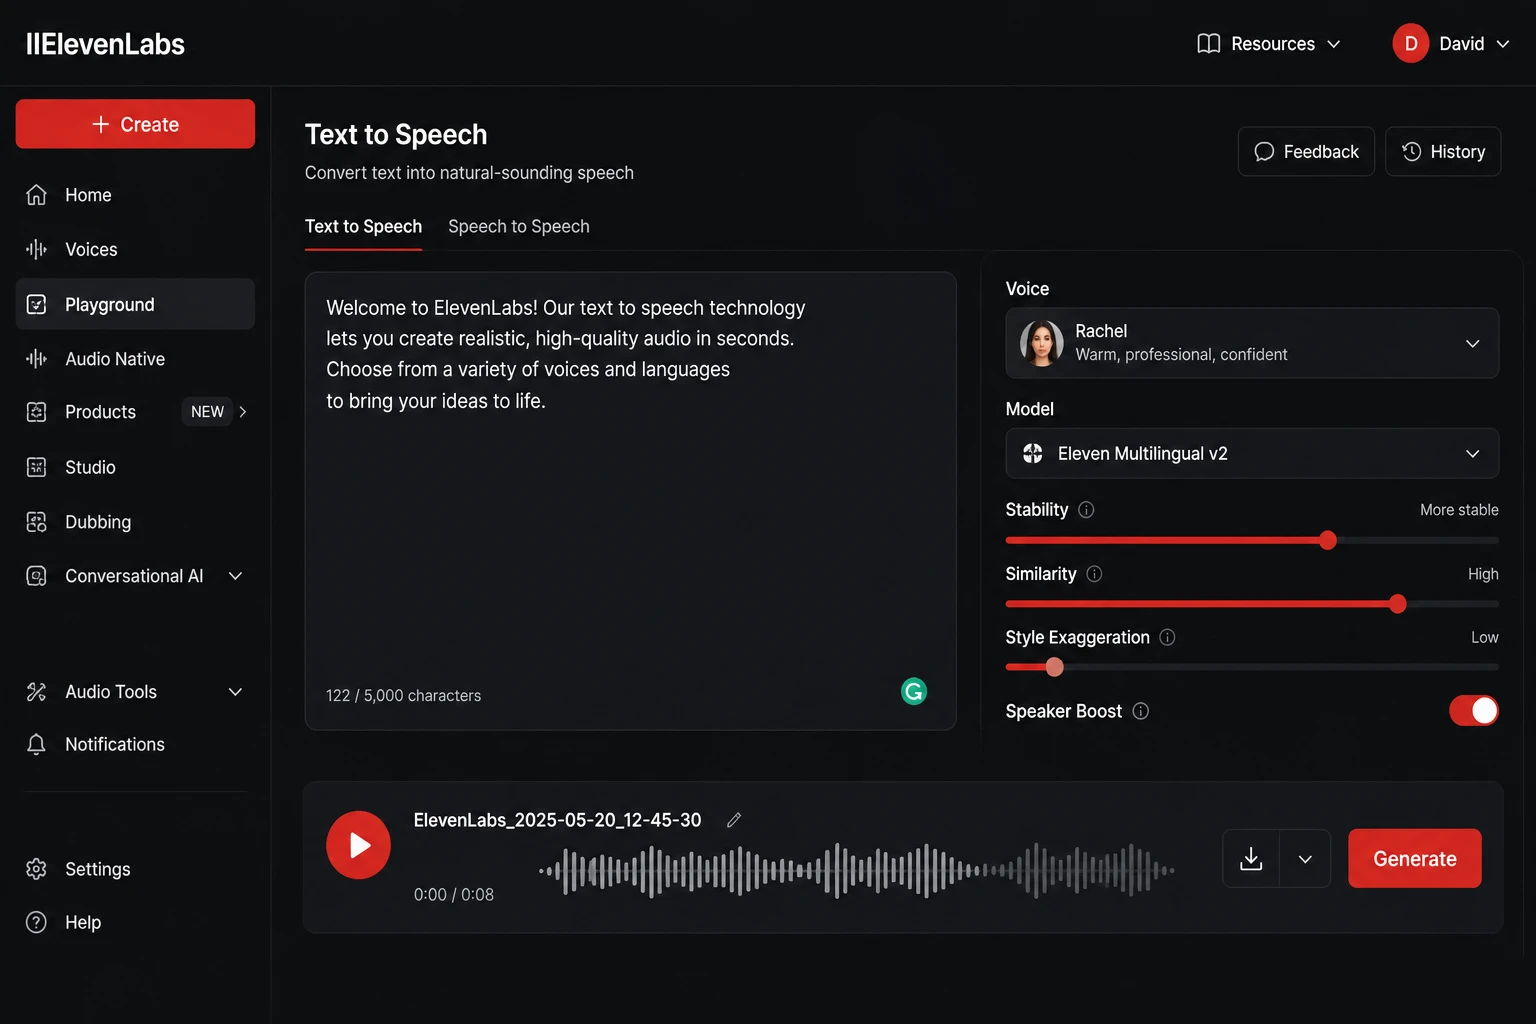Open Home in the sidebar
This screenshot has width=1536, height=1024.
pyautogui.click(x=135, y=195)
